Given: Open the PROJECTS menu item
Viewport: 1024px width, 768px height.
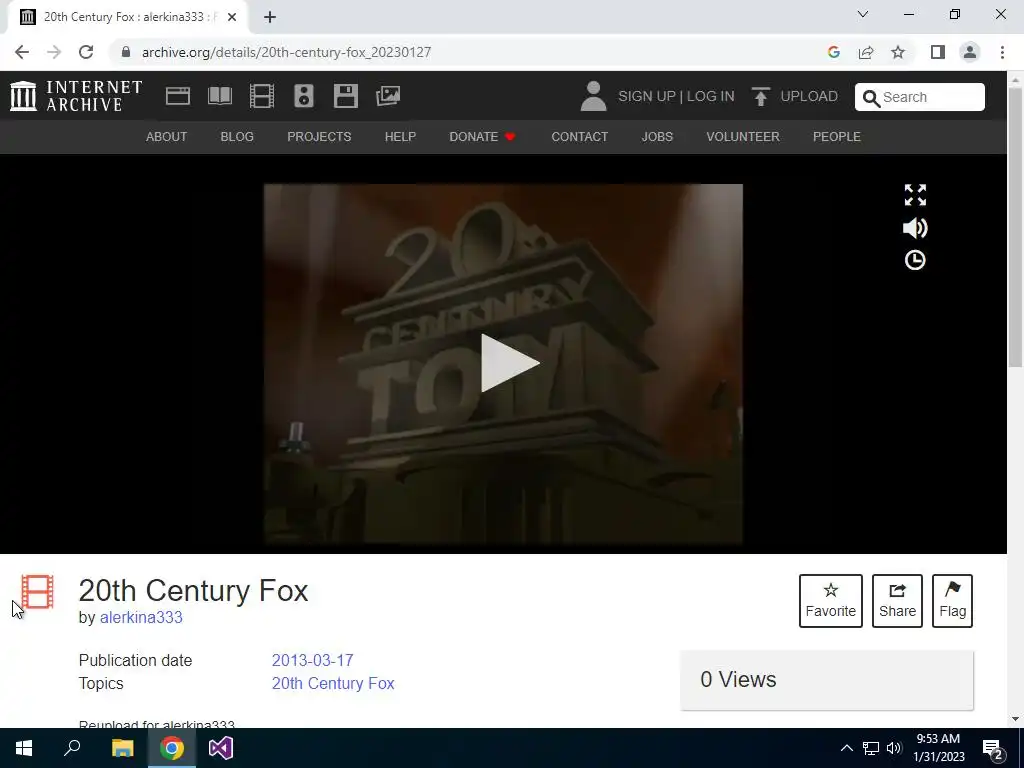Looking at the screenshot, I should [319, 136].
